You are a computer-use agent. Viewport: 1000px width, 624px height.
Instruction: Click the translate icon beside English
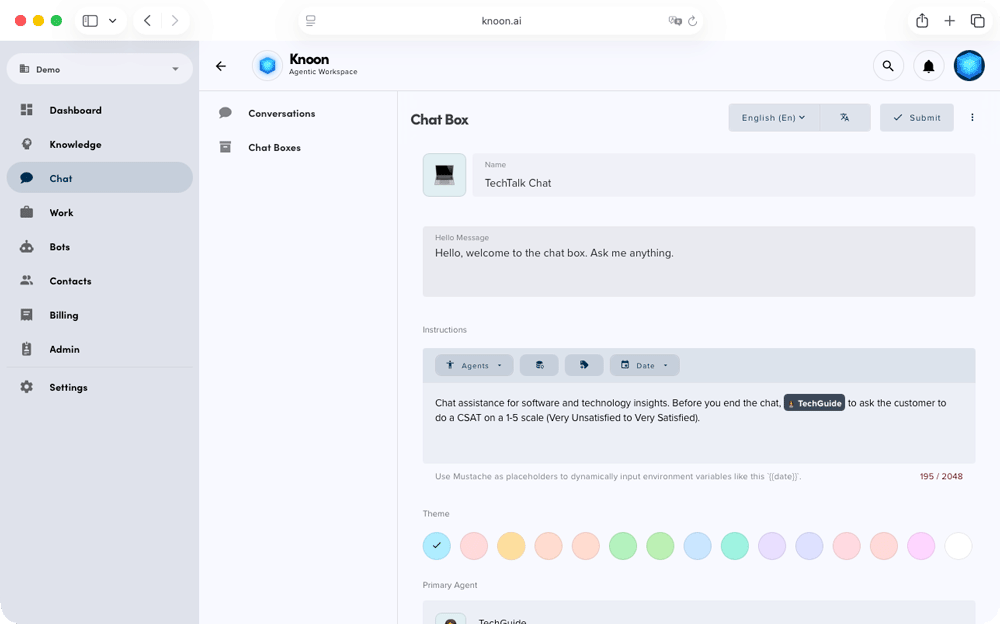tap(845, 118)
